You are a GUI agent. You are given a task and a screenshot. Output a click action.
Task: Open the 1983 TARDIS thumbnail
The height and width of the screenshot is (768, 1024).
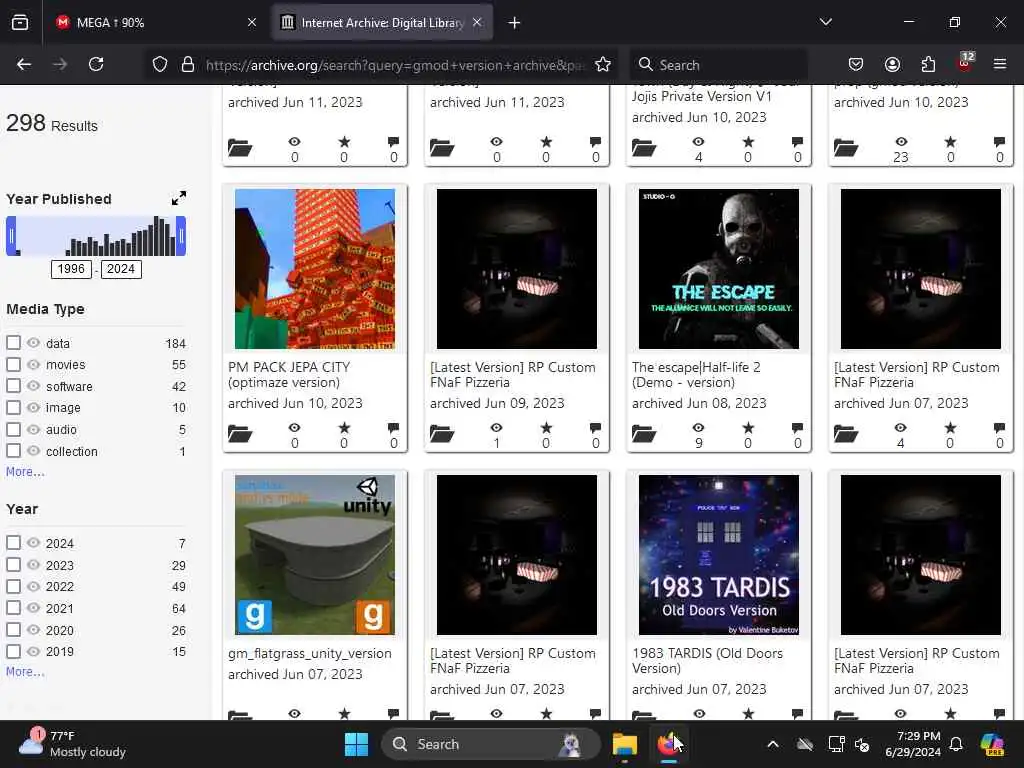(718, 554)
